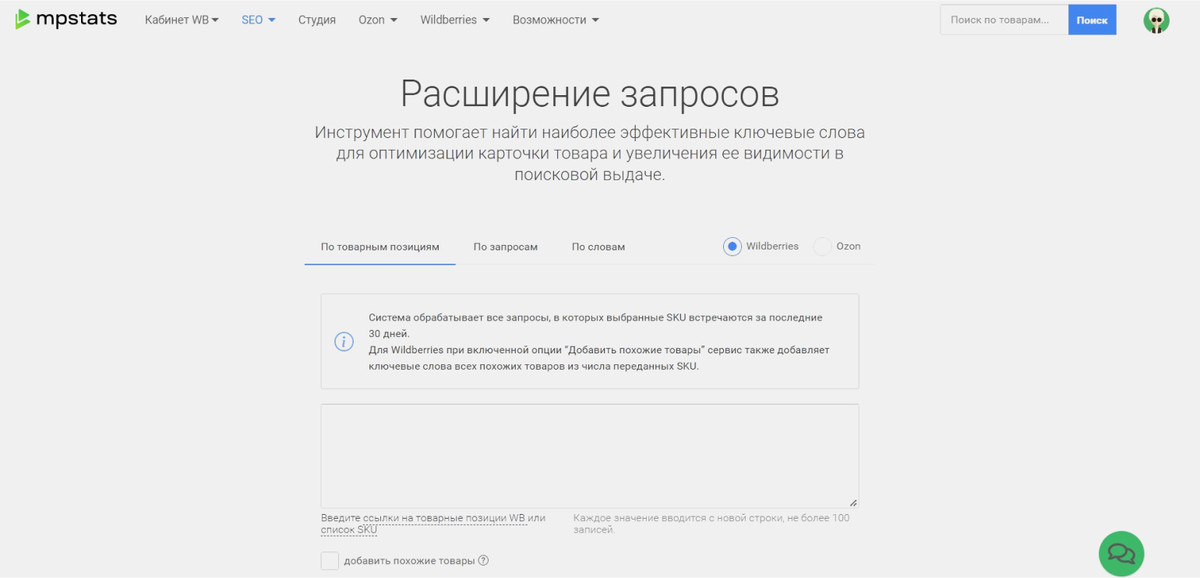Click the note about 100 records limit
The image size is (1200, 578).
coord(711,523)
